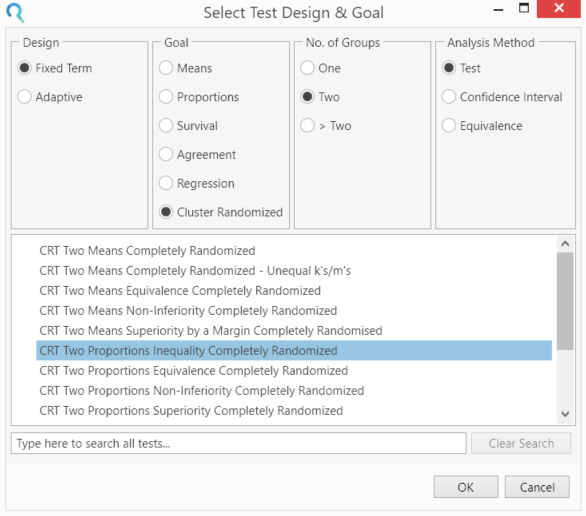
Task: Click the nQuery app logo icon
Action: (16, 12)
